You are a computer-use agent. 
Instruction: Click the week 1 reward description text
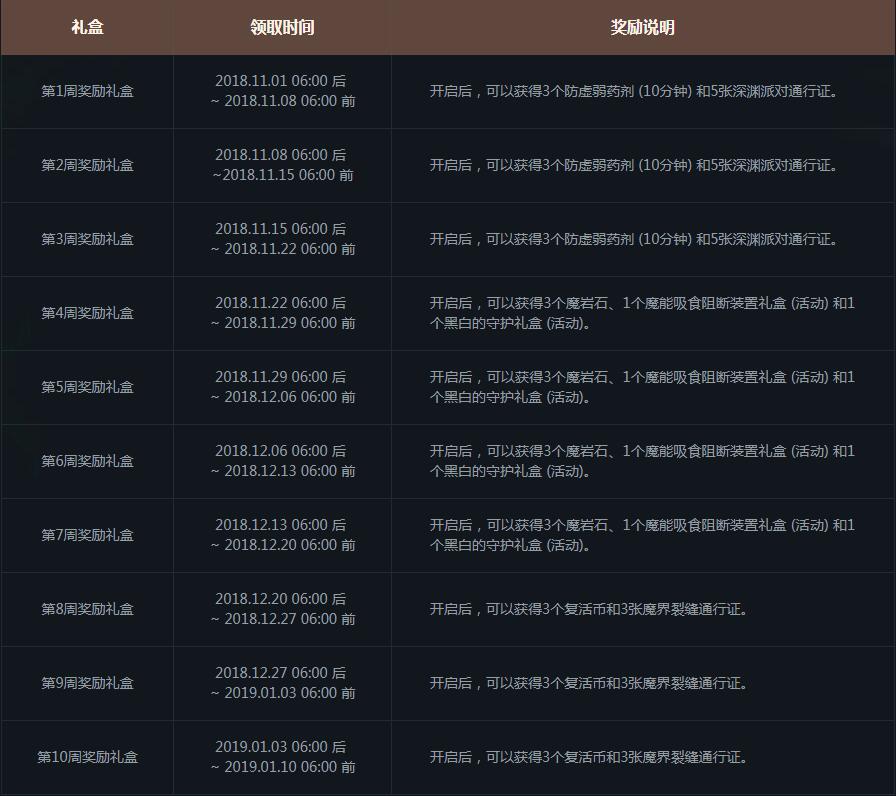pos(633,91)
